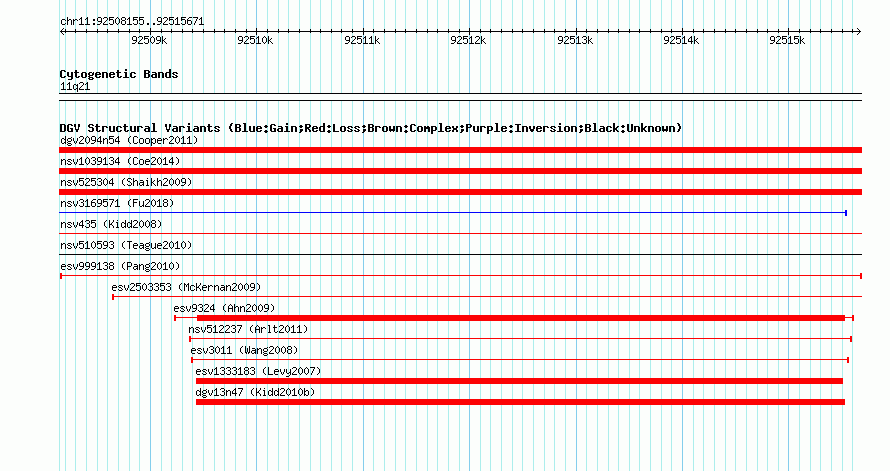The image size is (890, 471).
Task: Click the 92515k ruler position
Action: pos(787,40)
